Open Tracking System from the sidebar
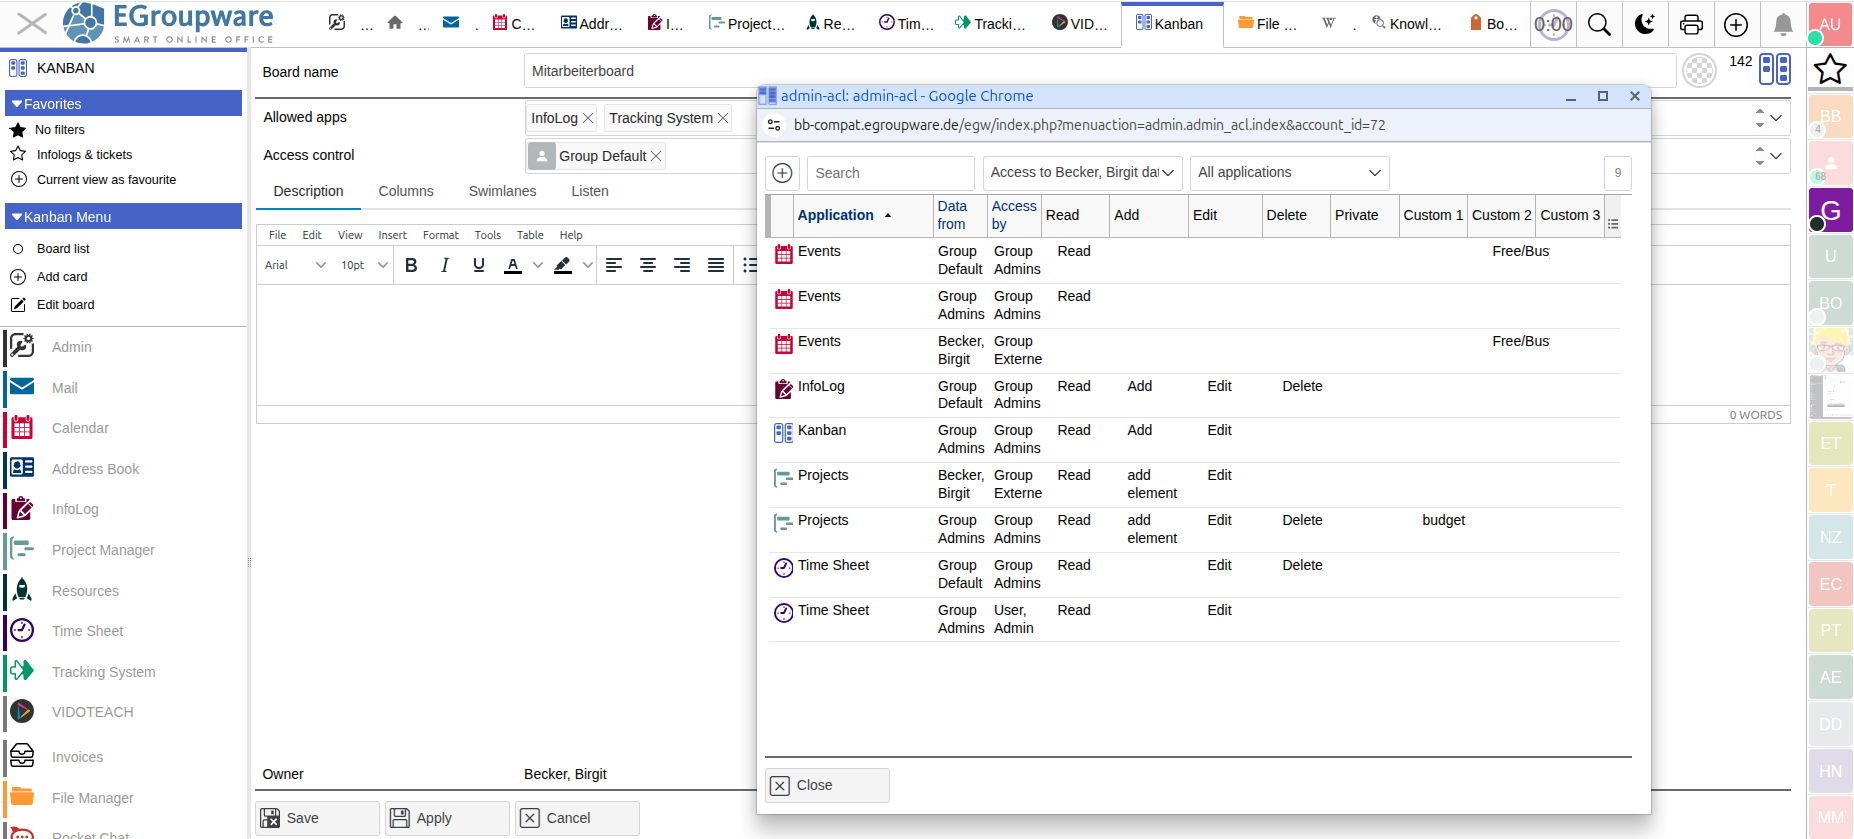Image resolution: width=1854 pixels, height=839 pixels. click(x=103, y=672)
